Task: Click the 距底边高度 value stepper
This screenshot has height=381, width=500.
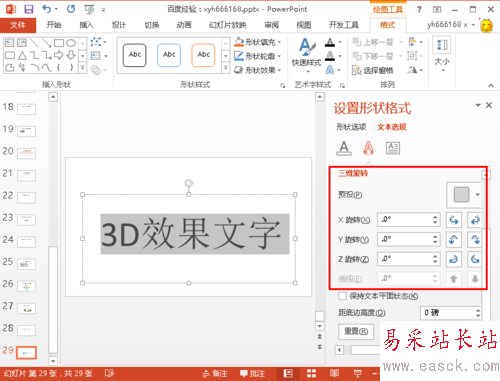Action: [x=478, y=313]
